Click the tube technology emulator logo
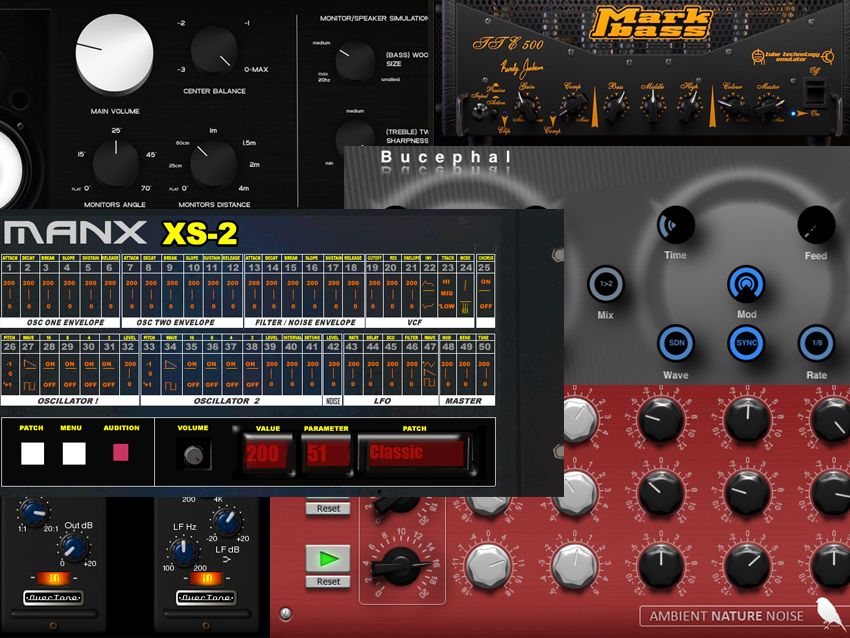Image resolution: width=850 pixels, height=638 pixels. tap(791, 55)
